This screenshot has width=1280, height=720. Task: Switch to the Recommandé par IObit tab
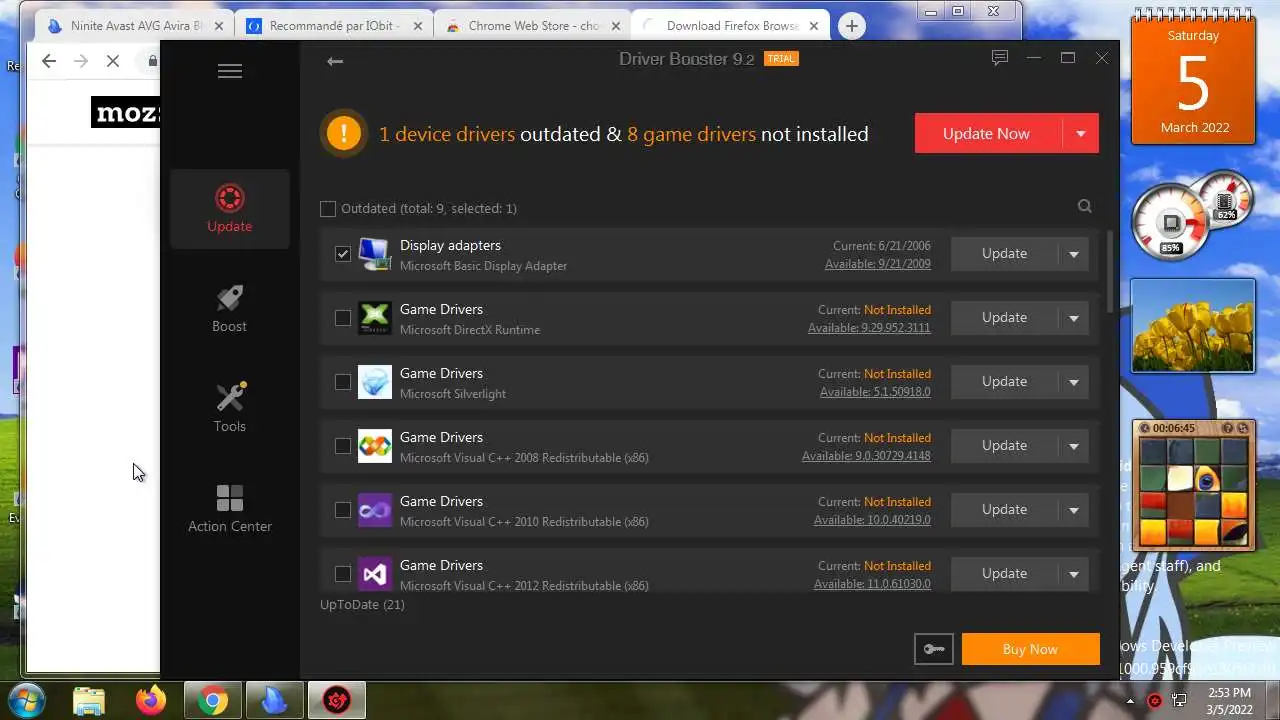pyautogui.click(x=334, y=26)
